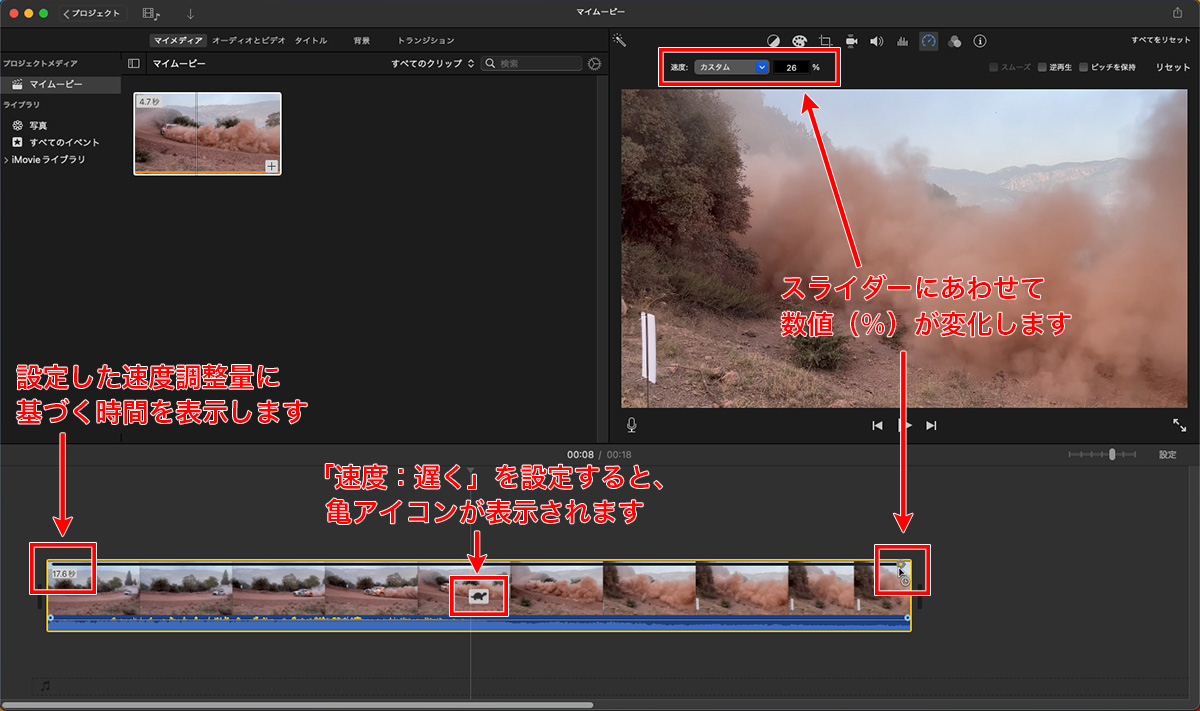Open the clip filter and audio effects icon
The width and height of the screenshot is (1200, 711).
coord(954,41)
